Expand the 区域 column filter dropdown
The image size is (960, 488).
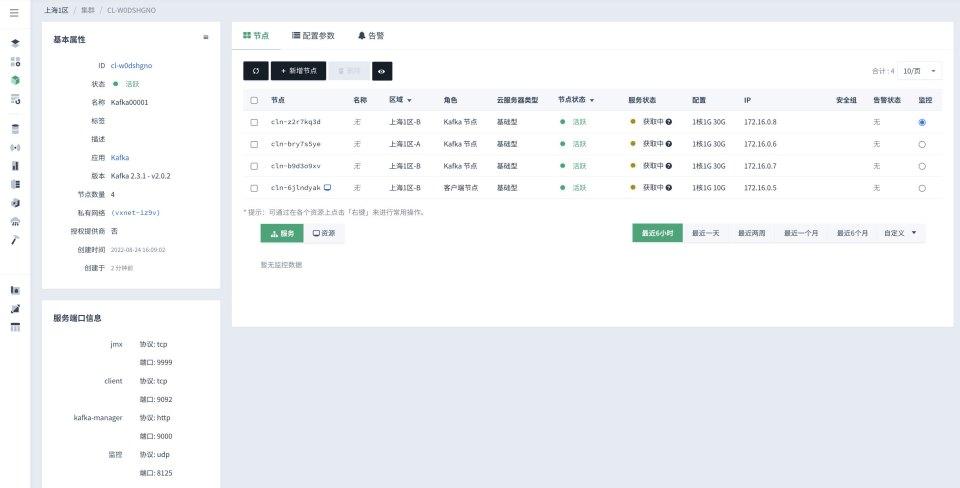409,101
